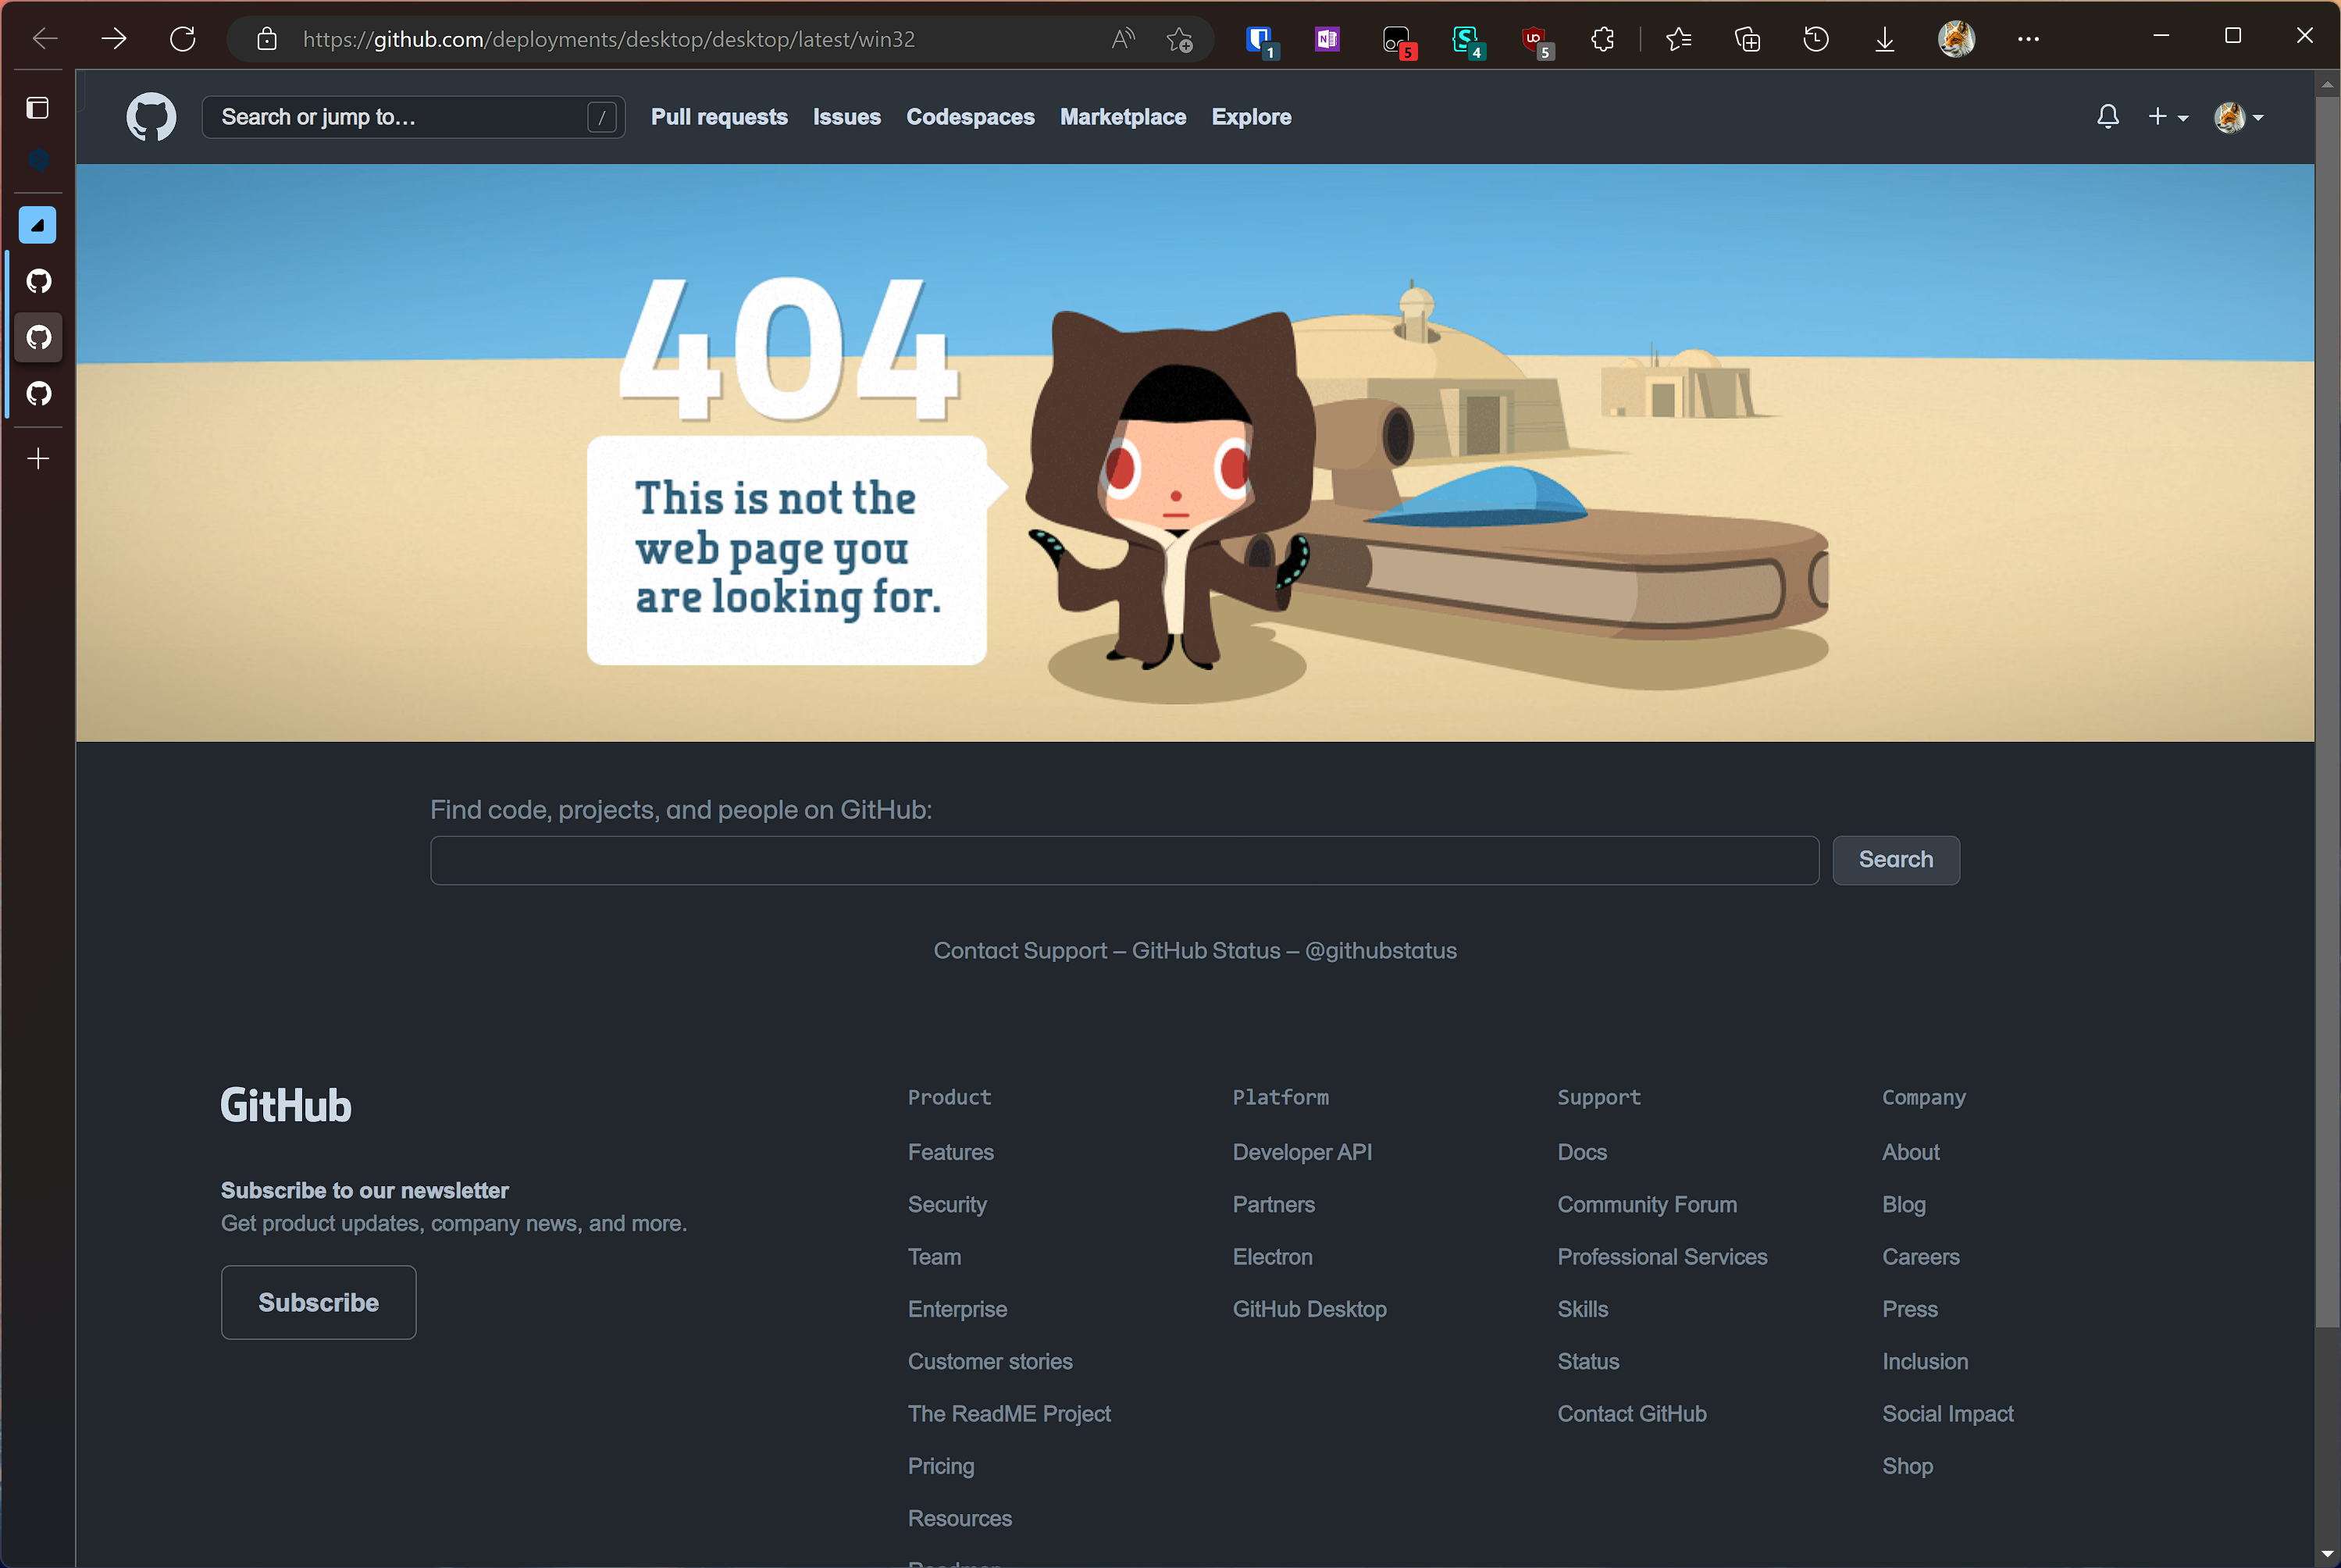Open the OneNote clipper extension
The image size is (2341, 1568).
1327,39
